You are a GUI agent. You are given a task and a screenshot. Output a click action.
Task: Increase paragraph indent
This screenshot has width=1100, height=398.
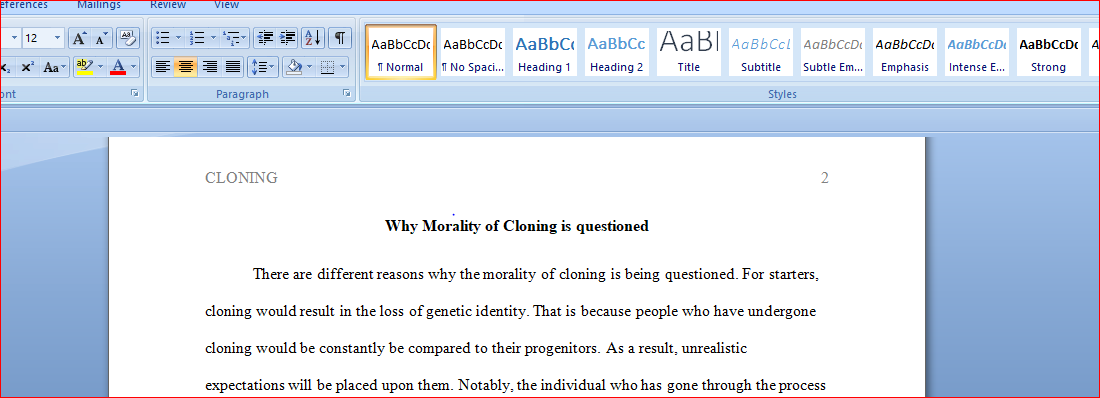pos(288,38)
